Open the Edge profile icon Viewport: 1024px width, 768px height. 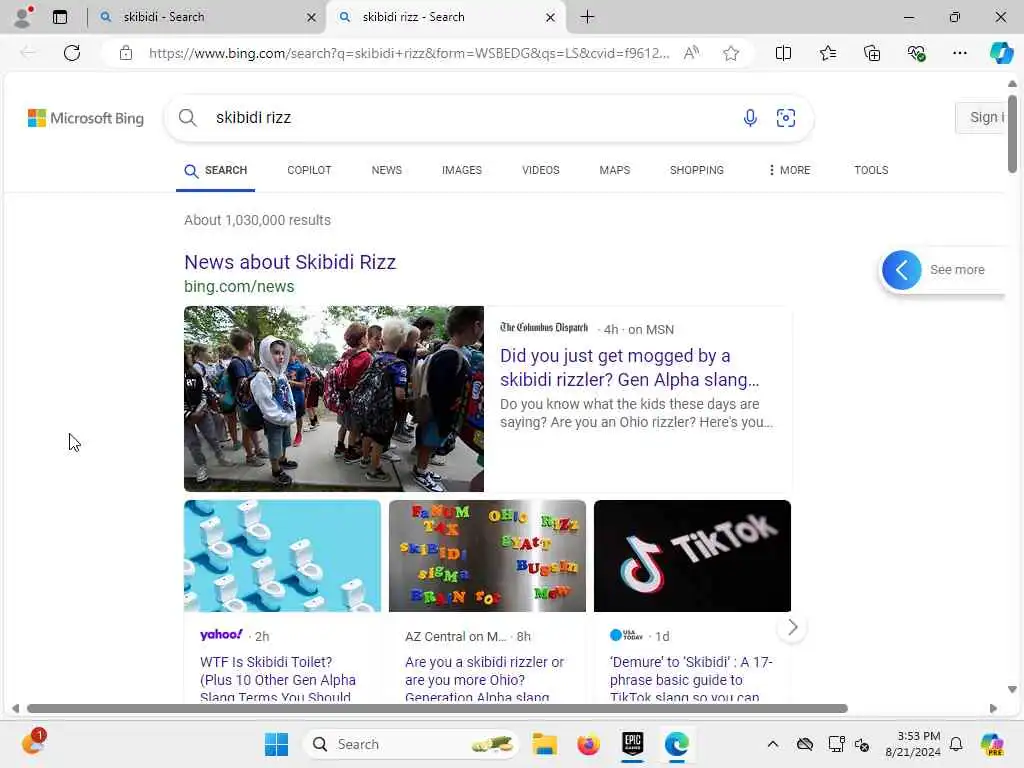click(23, 17)
